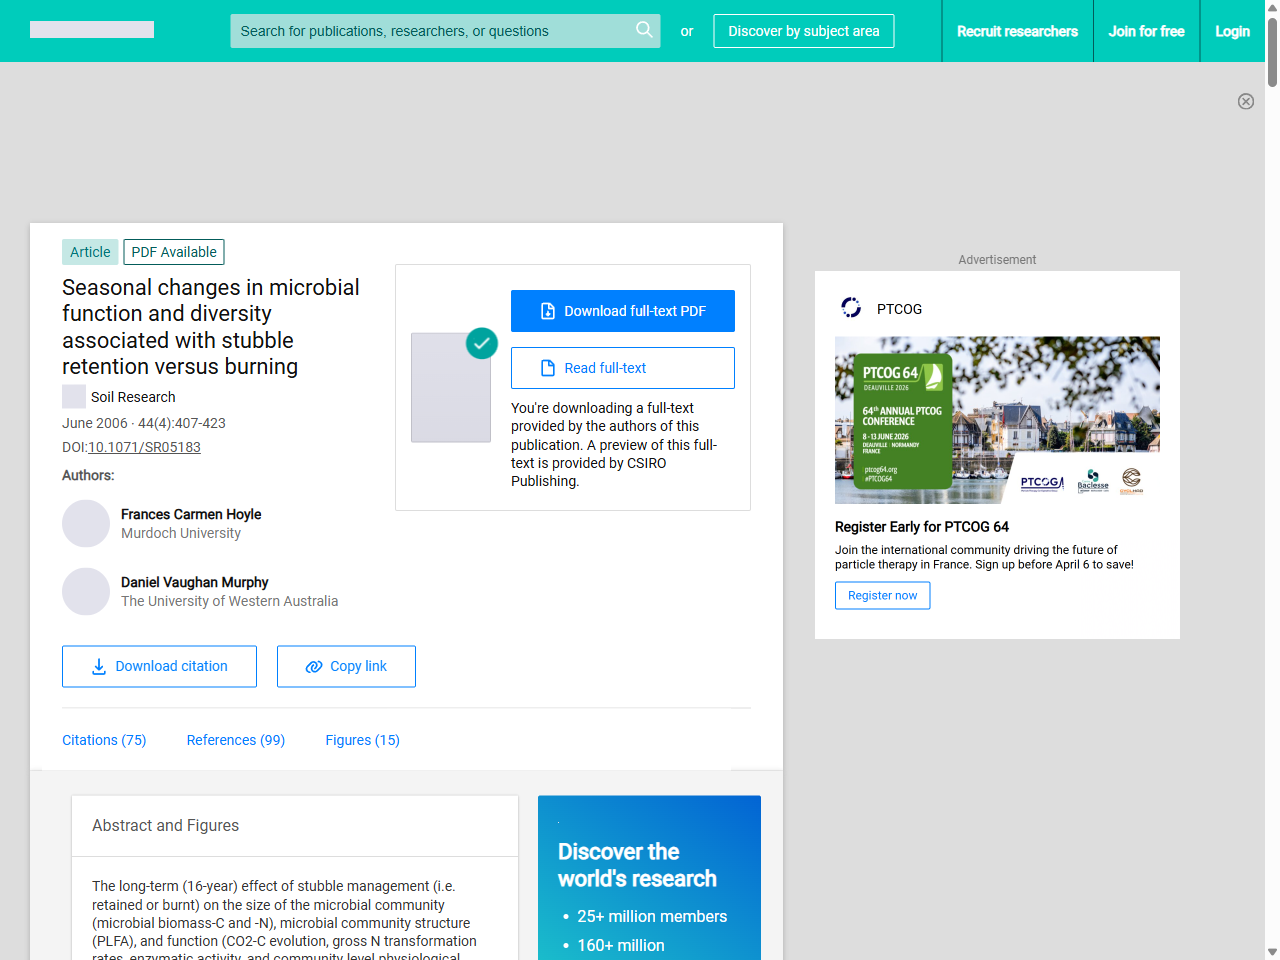The width and height of the screenshot is (1280, 960).
Task: Click the PTCOG advertiser logo
Action: 851,308
